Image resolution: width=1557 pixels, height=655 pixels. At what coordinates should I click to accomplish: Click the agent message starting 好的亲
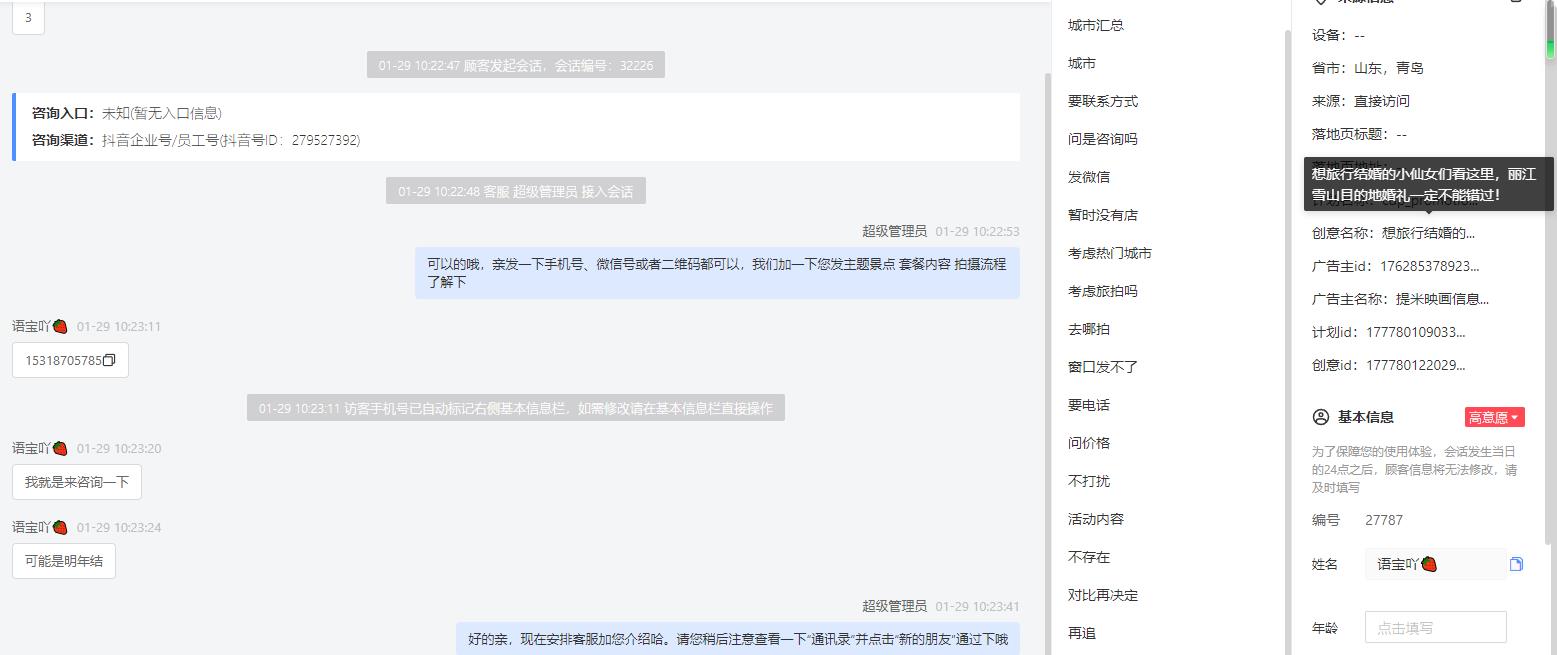click(738, 639)
